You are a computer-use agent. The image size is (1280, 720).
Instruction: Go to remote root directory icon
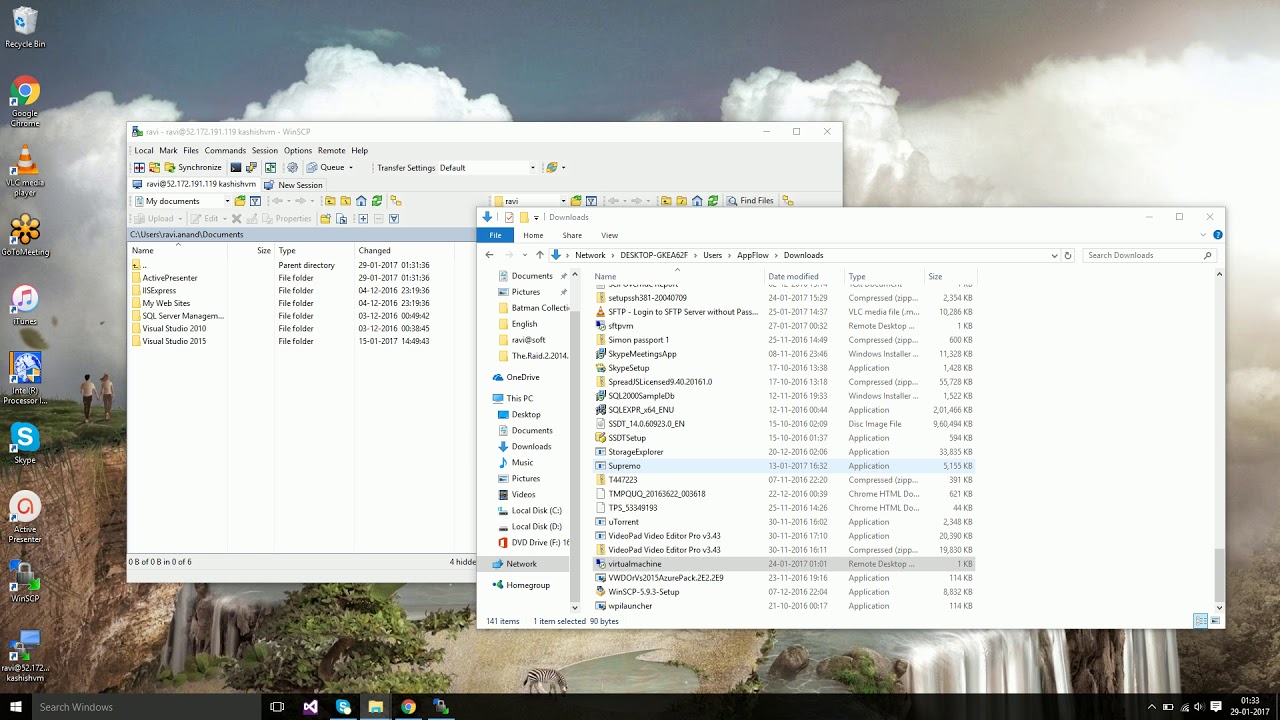pyautogui.click(x=681, y=201)
